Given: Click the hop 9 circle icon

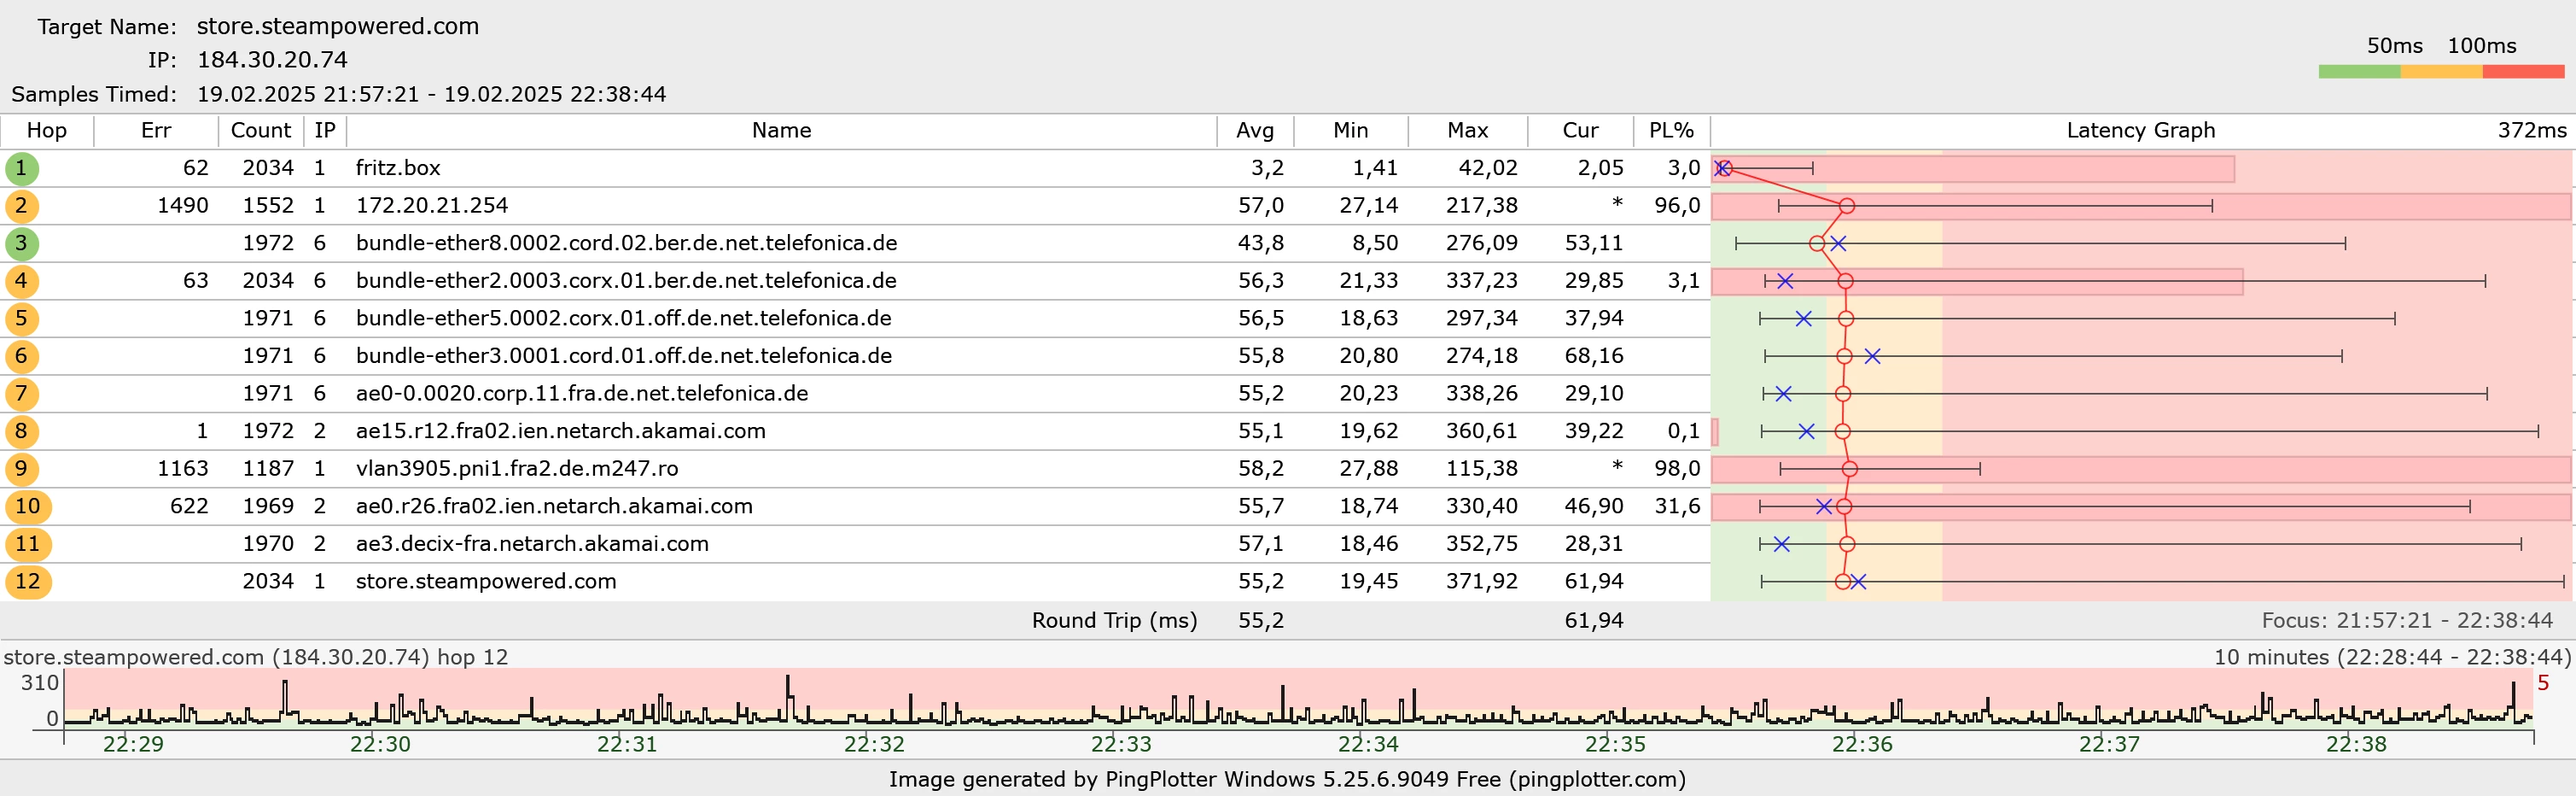Looking at the screenshot, I should pyautogui.click(x=21, y=468).
